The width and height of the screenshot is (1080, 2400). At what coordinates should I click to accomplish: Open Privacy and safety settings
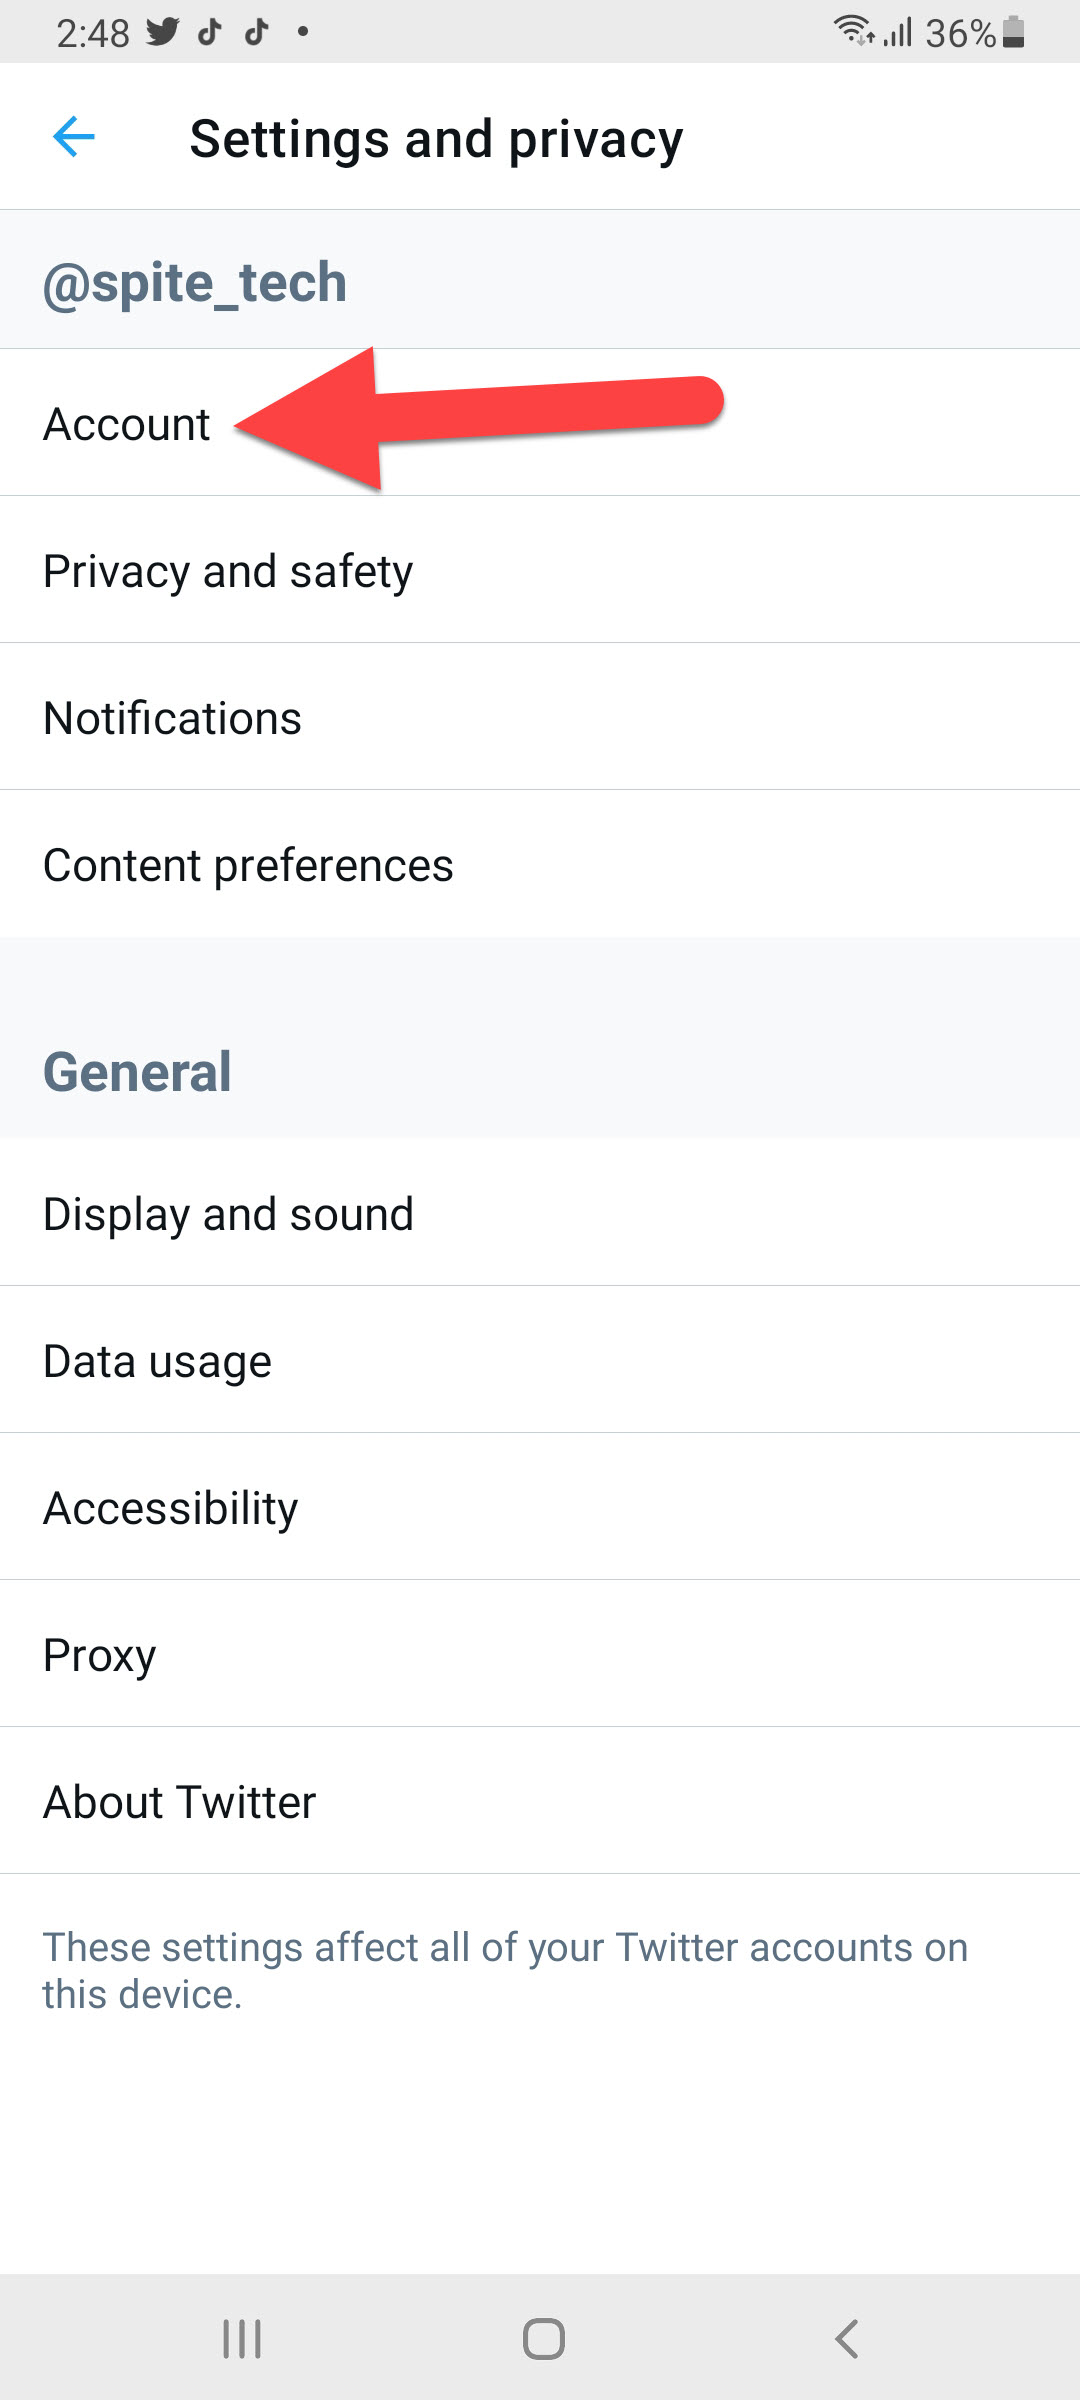tap(228, 571)
